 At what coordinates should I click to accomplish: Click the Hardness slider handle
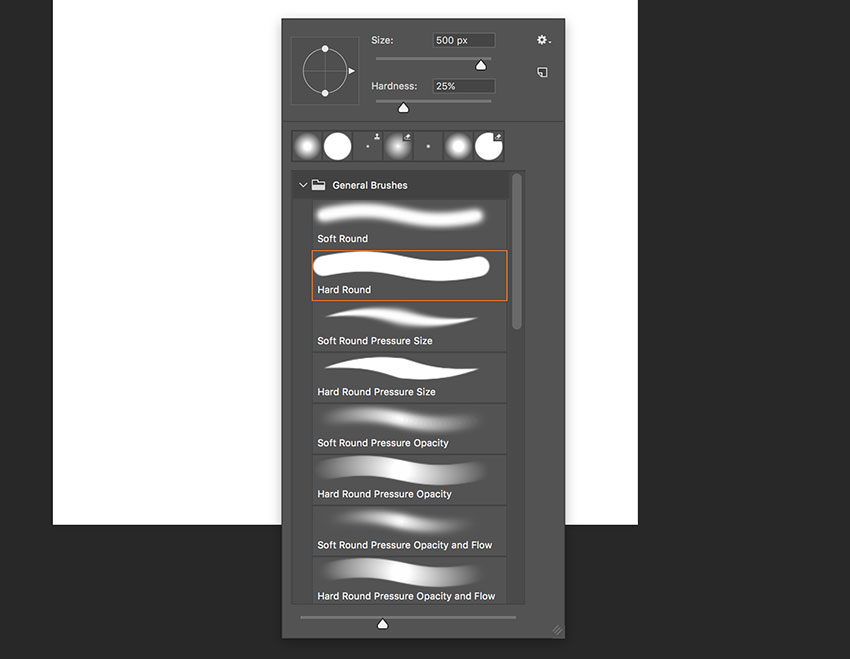click(x=403, y=108)
